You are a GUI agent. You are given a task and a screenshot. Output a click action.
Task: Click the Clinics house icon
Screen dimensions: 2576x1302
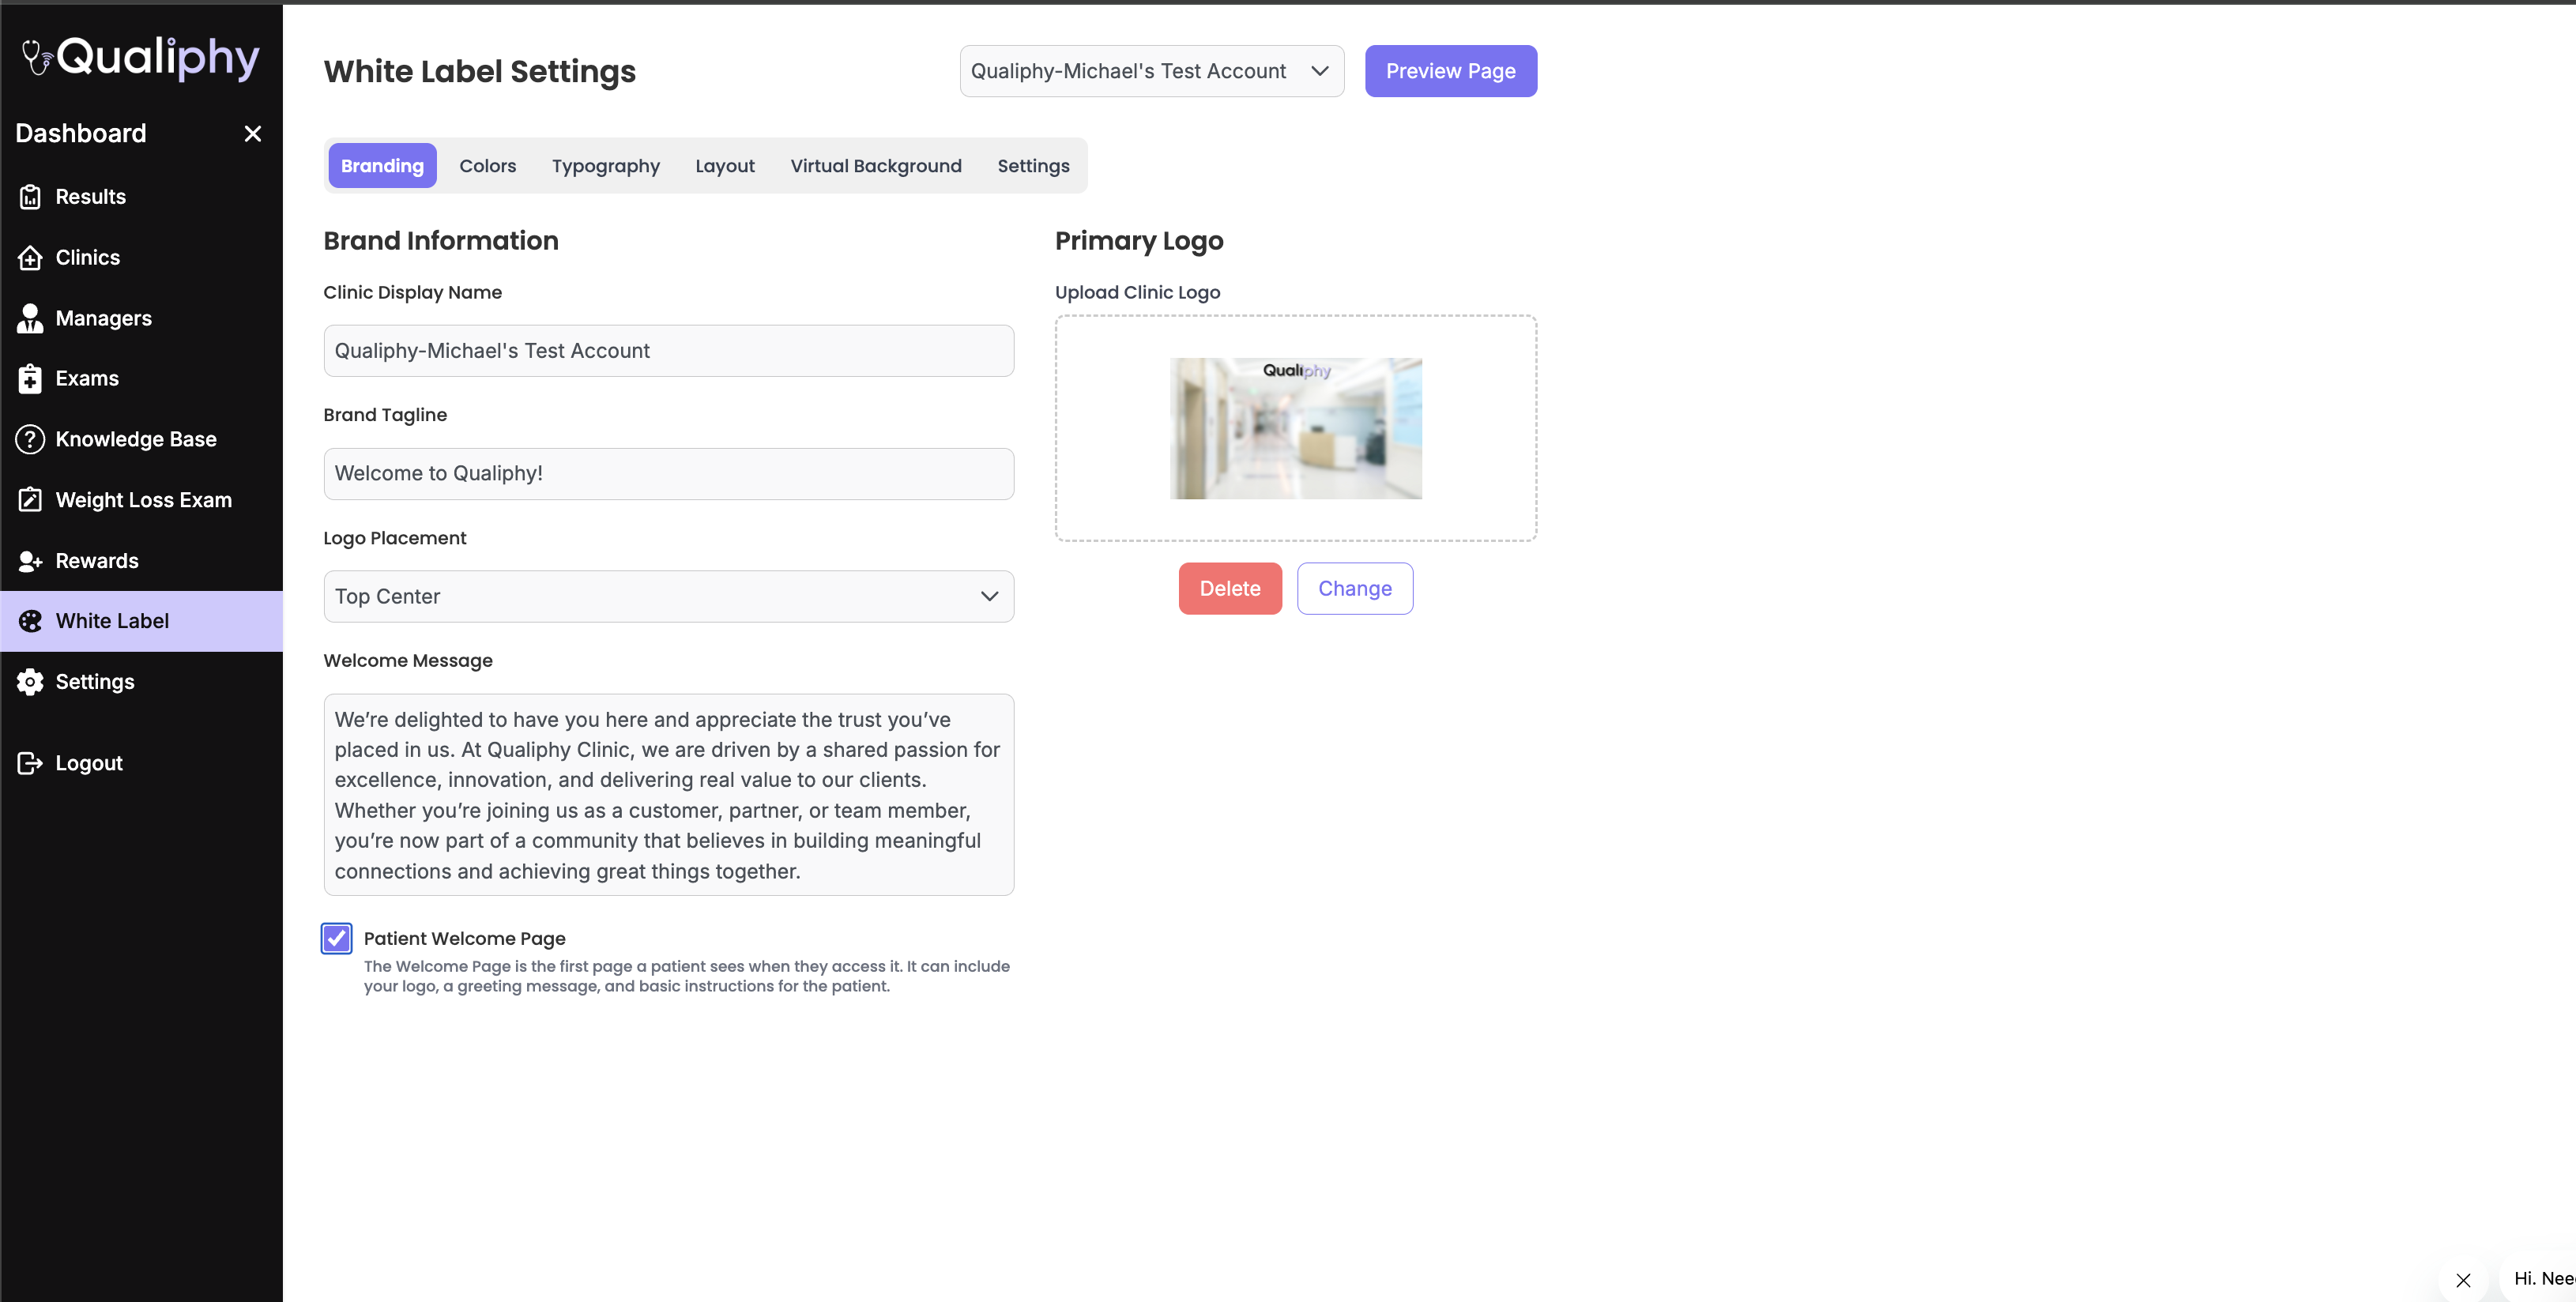tap(30, 258)
